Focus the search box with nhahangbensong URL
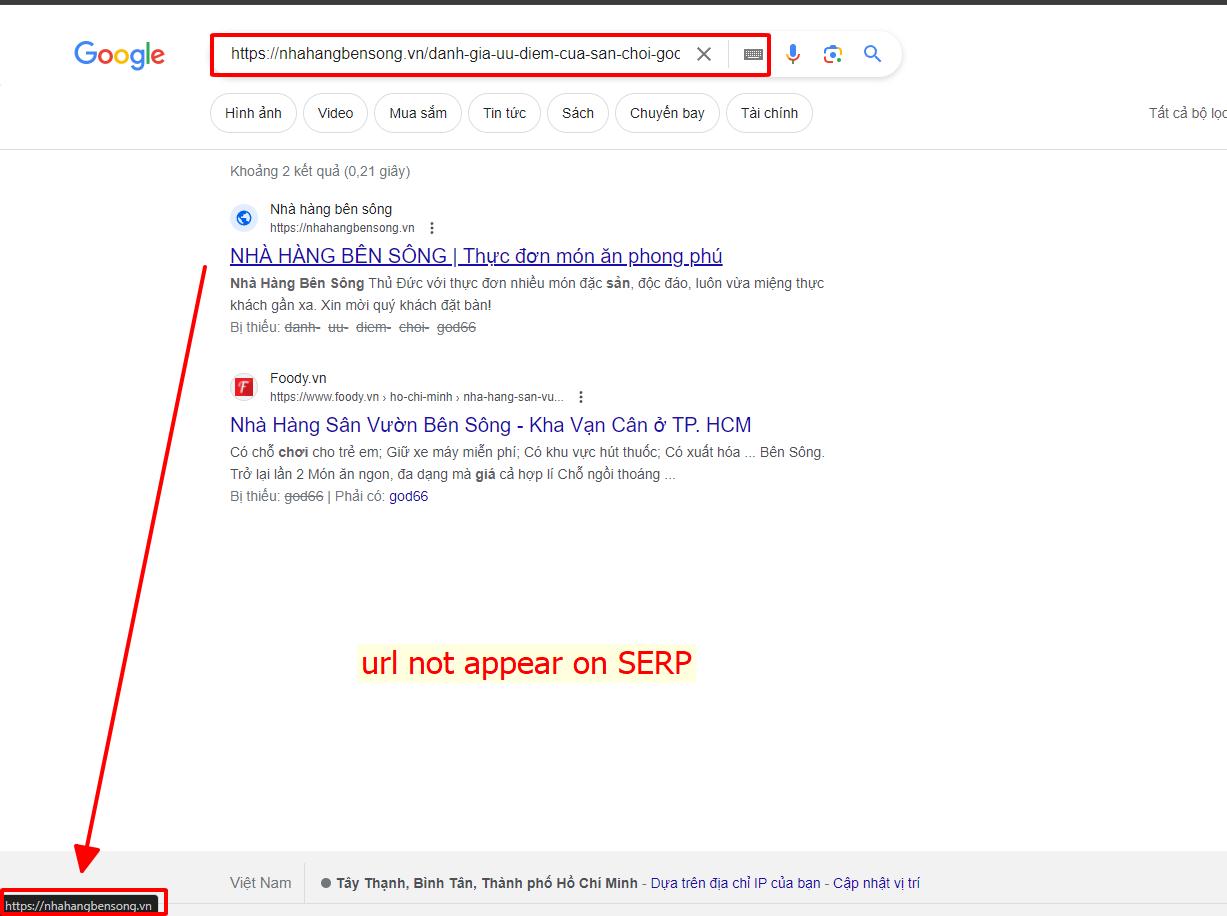 click(x=455, y=54)
